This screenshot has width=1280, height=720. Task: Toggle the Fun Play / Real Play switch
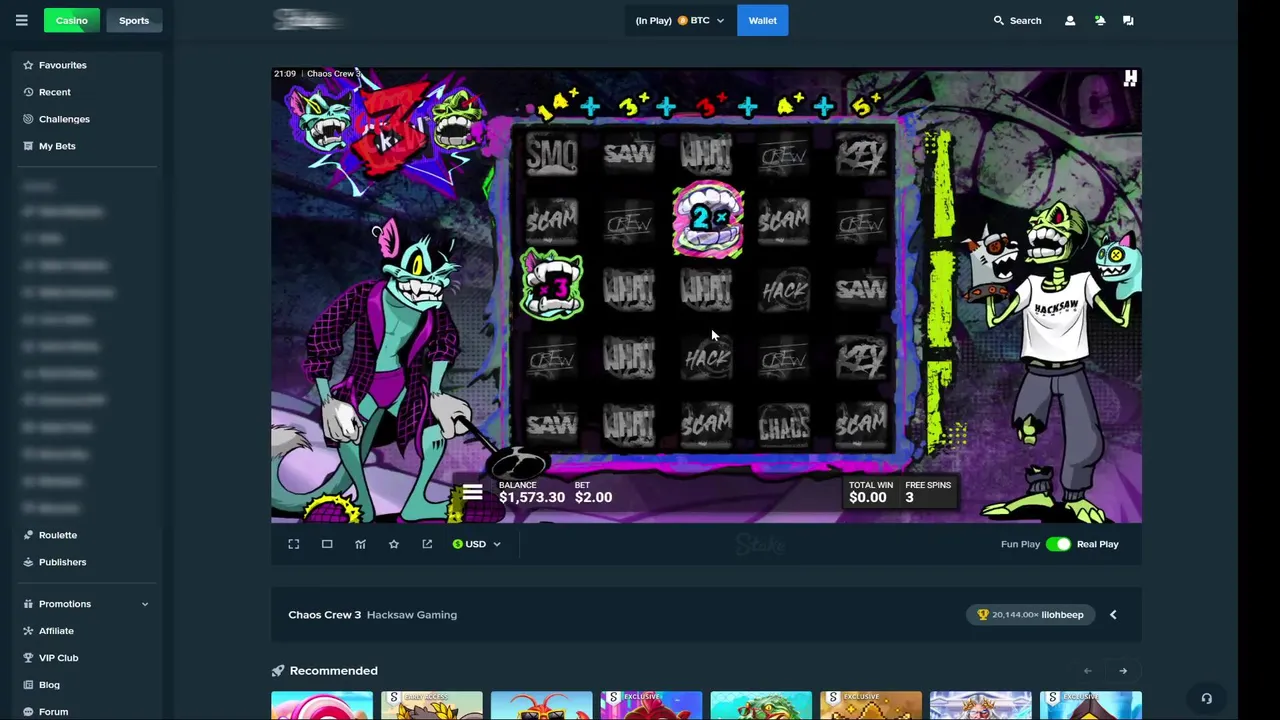pos(1059,544)
